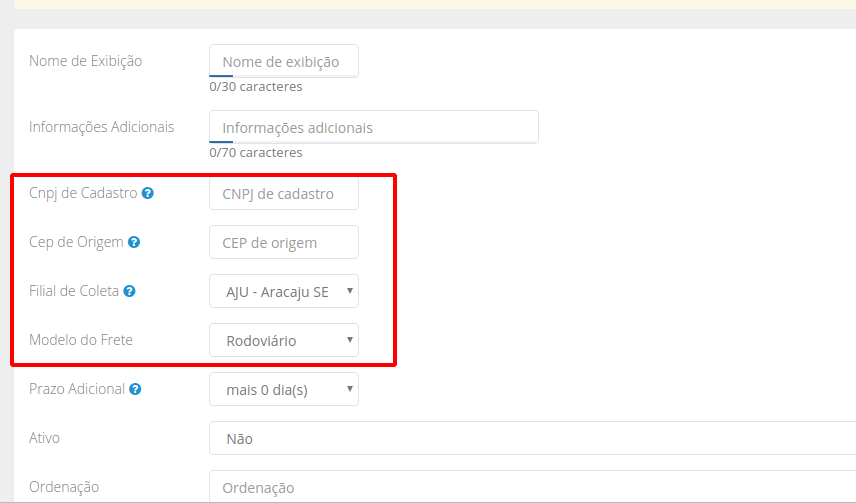The height and width of the screenshot is (503, 856).
Task: Click the Ordenação field label
Action: [x=64, y=486]
